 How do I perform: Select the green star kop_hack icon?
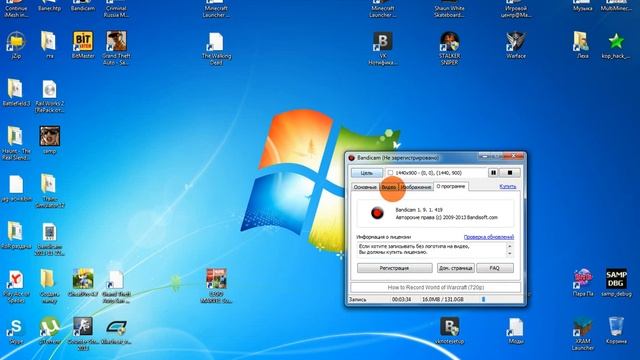pos(616,45)
